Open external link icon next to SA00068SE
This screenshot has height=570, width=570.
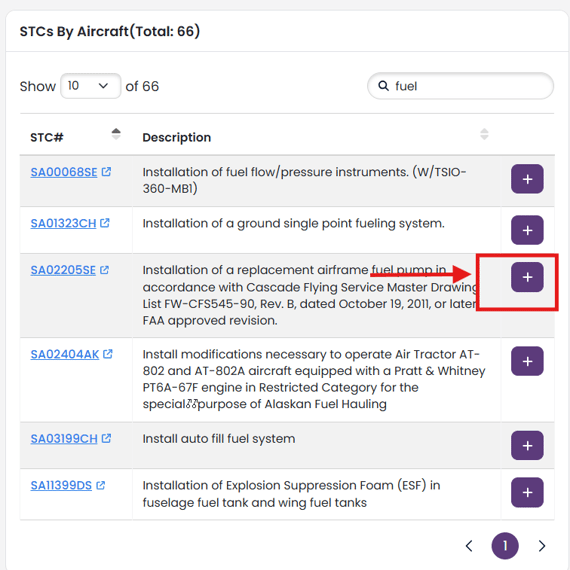coord(106,172)
